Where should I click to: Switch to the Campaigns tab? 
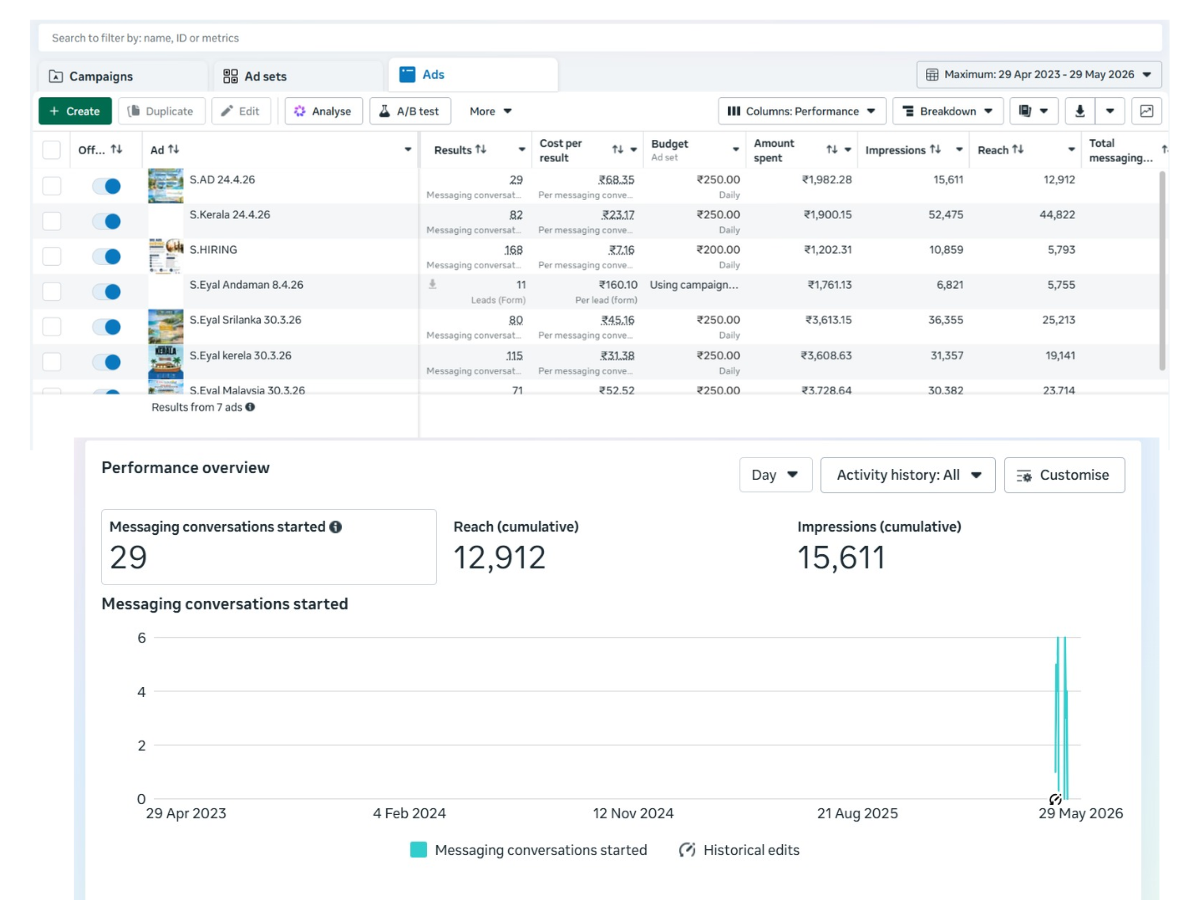point(124,76)
